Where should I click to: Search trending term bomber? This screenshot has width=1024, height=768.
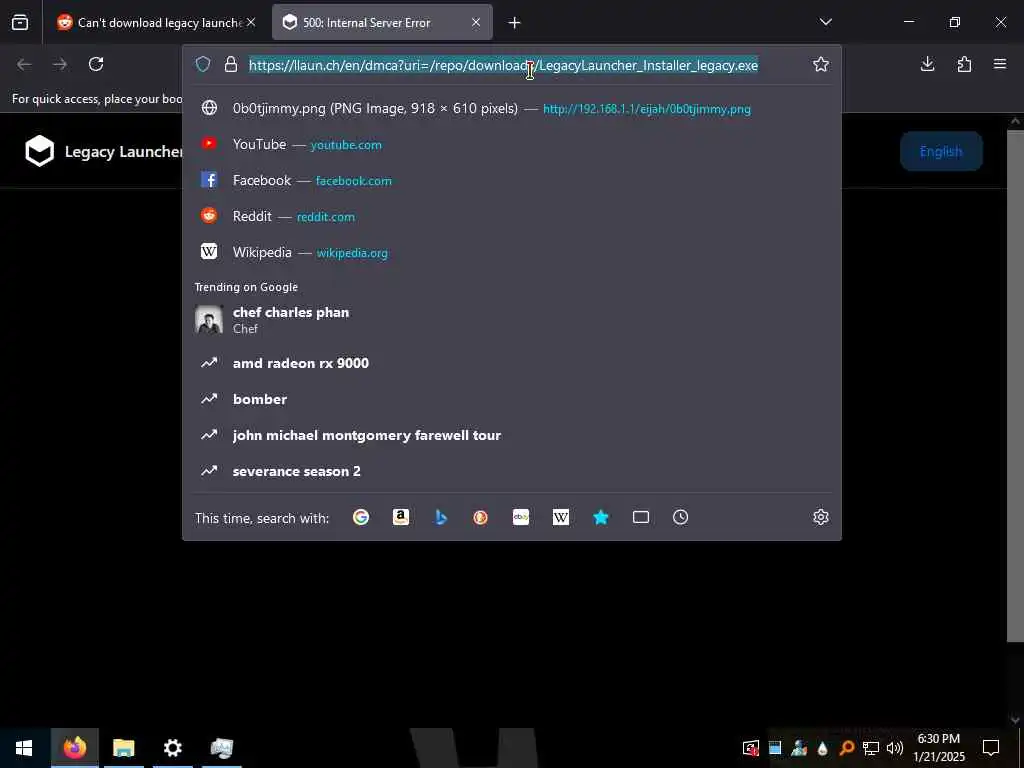511,399
